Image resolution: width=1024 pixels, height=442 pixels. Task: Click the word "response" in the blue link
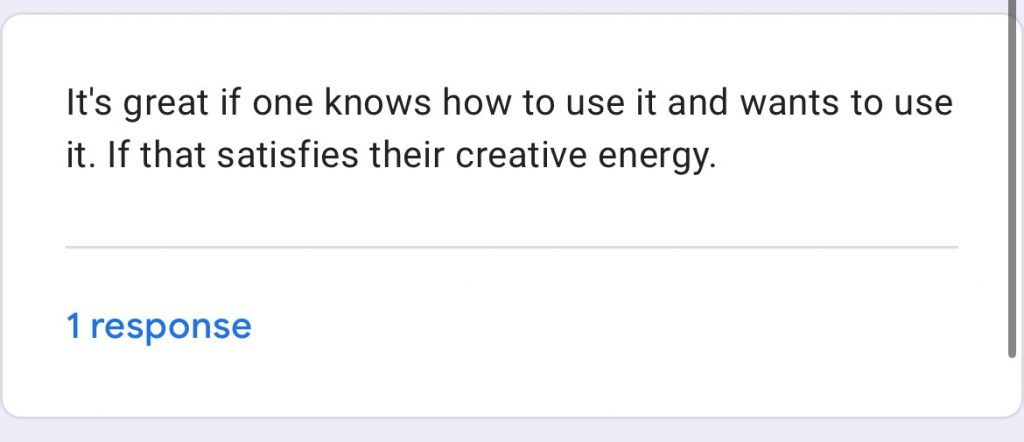[170, 328]
